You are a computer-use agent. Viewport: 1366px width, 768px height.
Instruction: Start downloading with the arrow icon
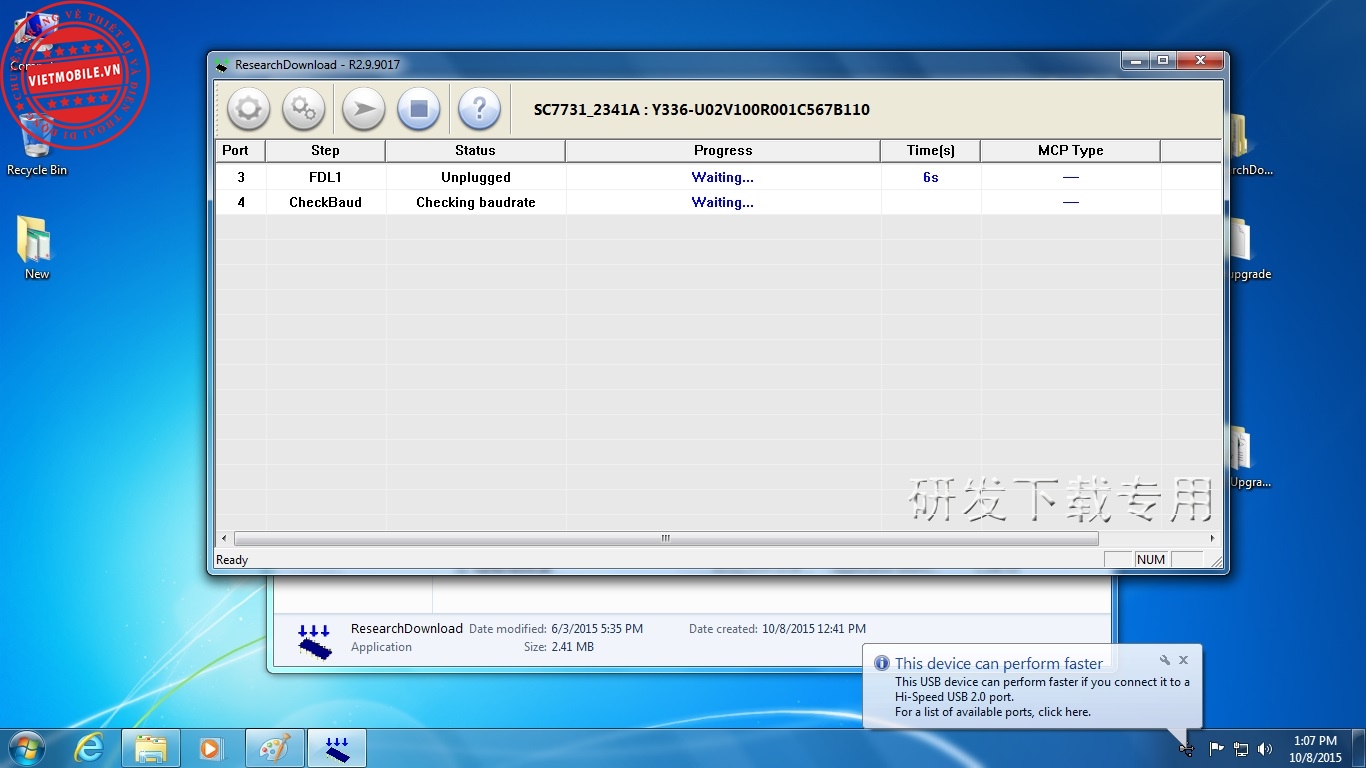pyautogui.click(x=364, y=109)
